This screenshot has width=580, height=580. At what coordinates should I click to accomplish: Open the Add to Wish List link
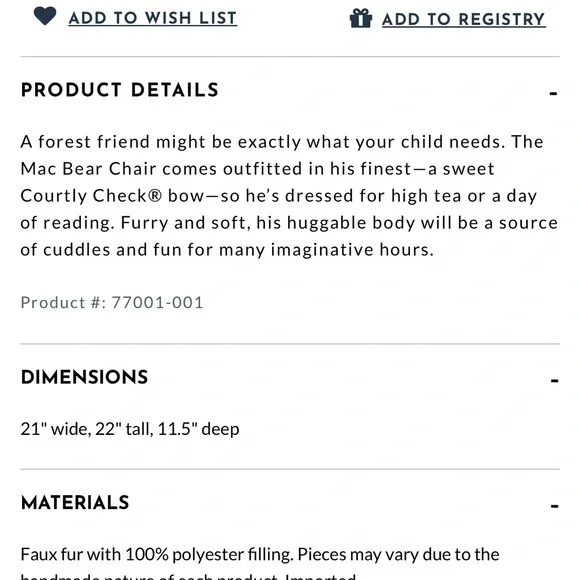[x=153, y=18]
